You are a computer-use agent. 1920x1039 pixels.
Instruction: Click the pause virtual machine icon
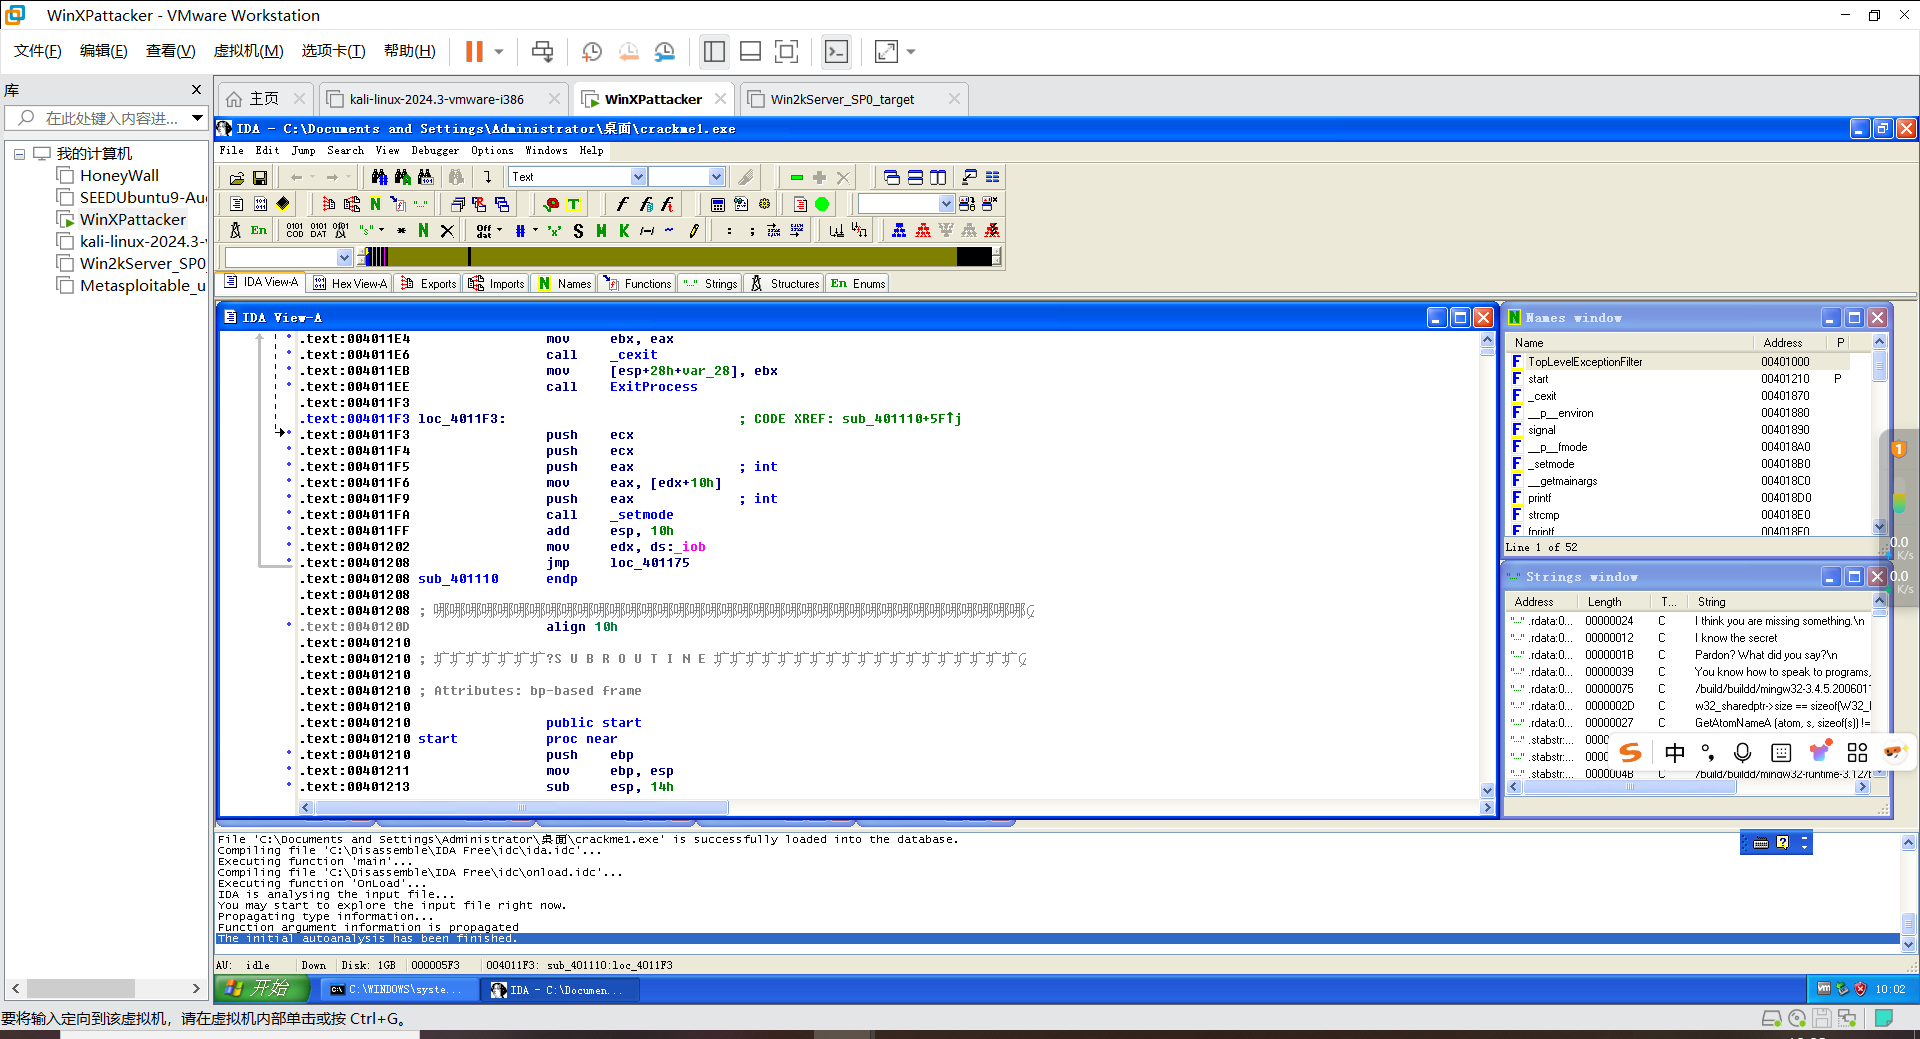[x=474, y=51]
